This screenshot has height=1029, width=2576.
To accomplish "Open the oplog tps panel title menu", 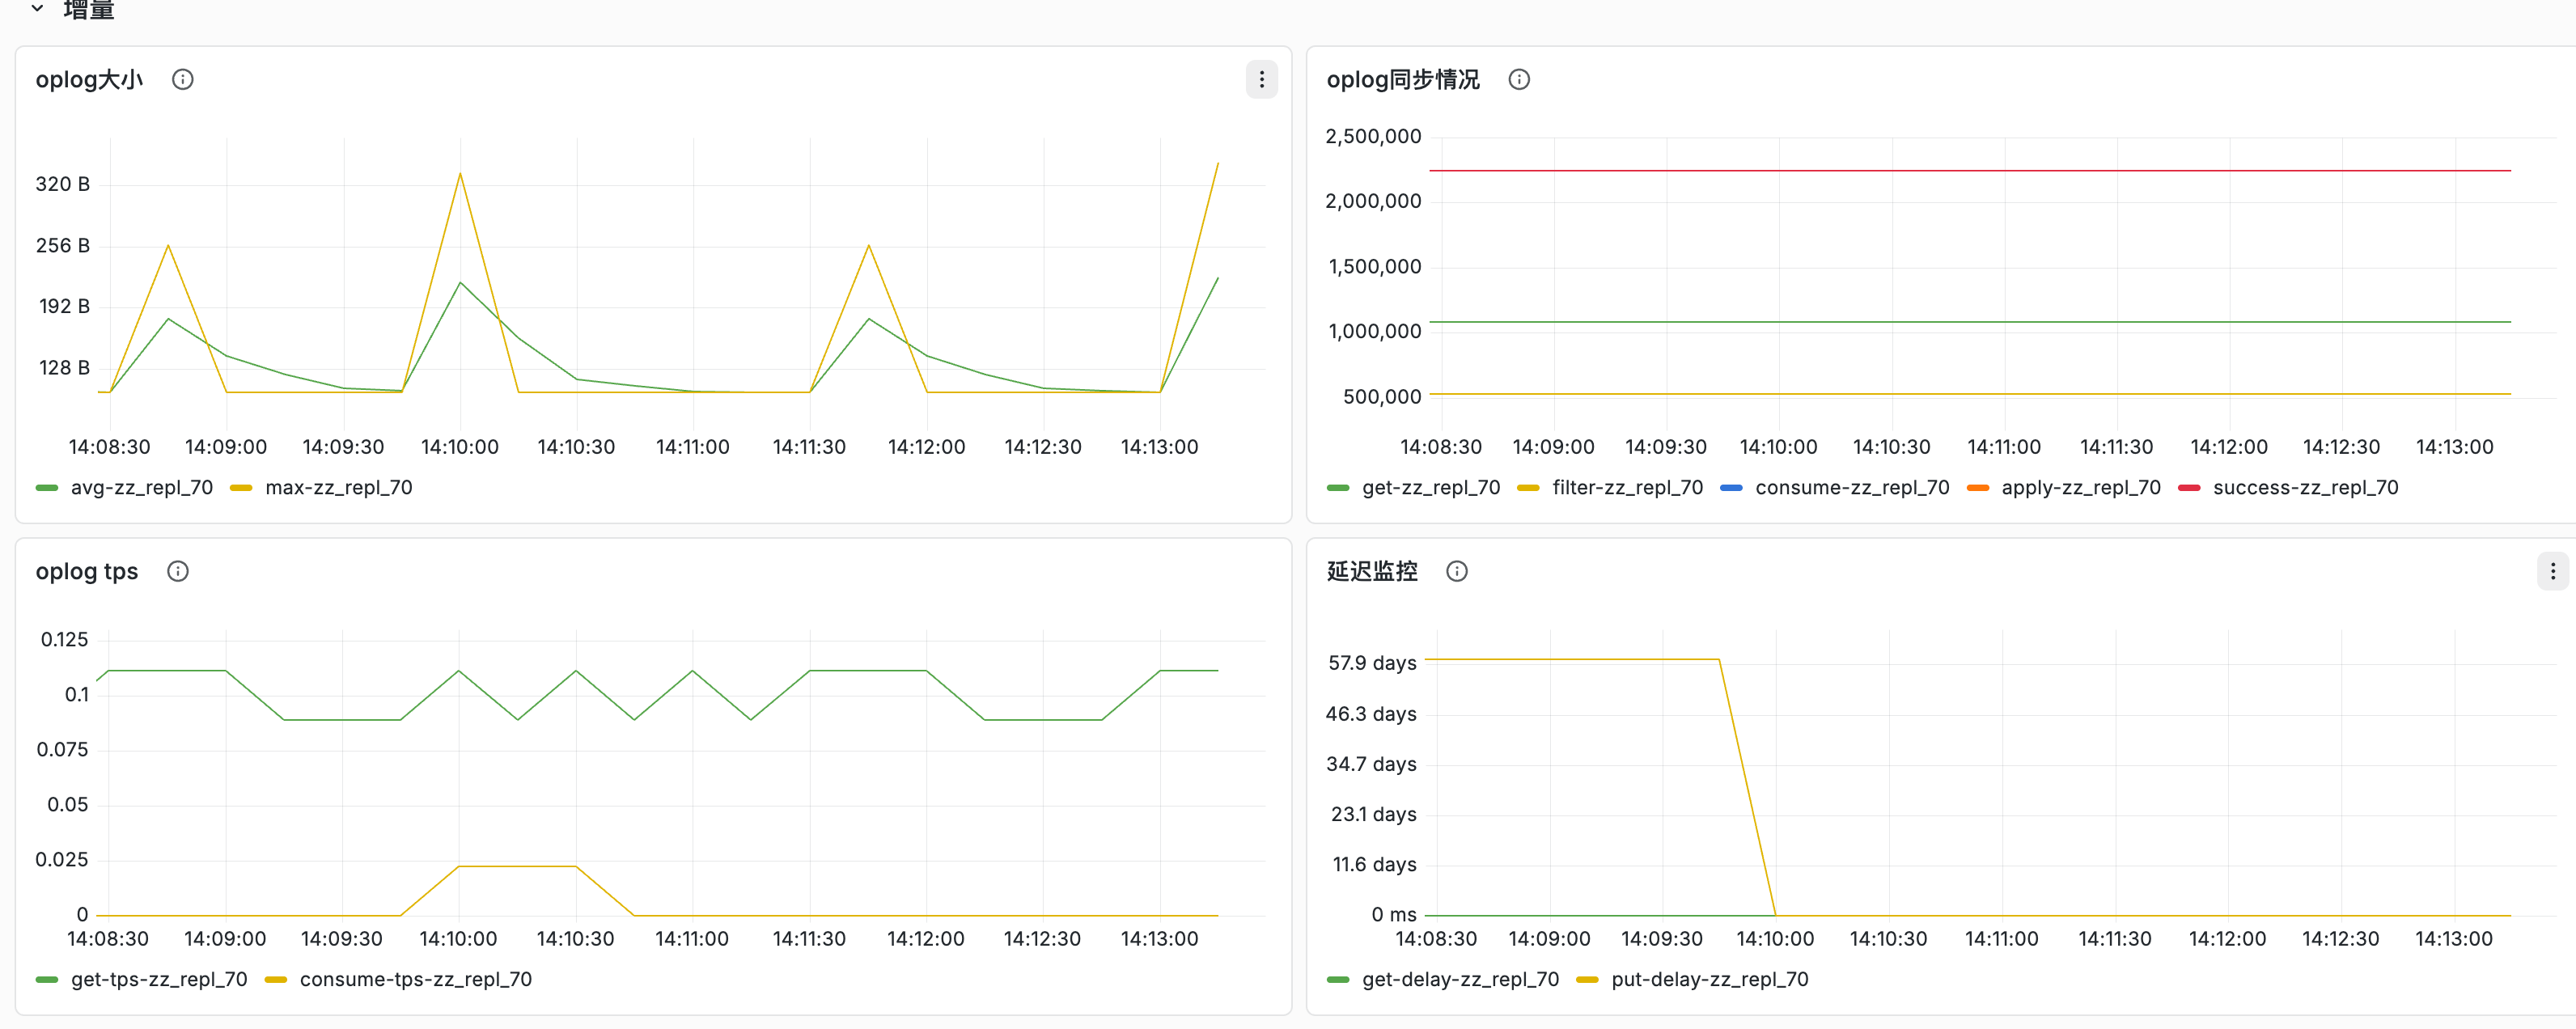I will pos(86,571).
